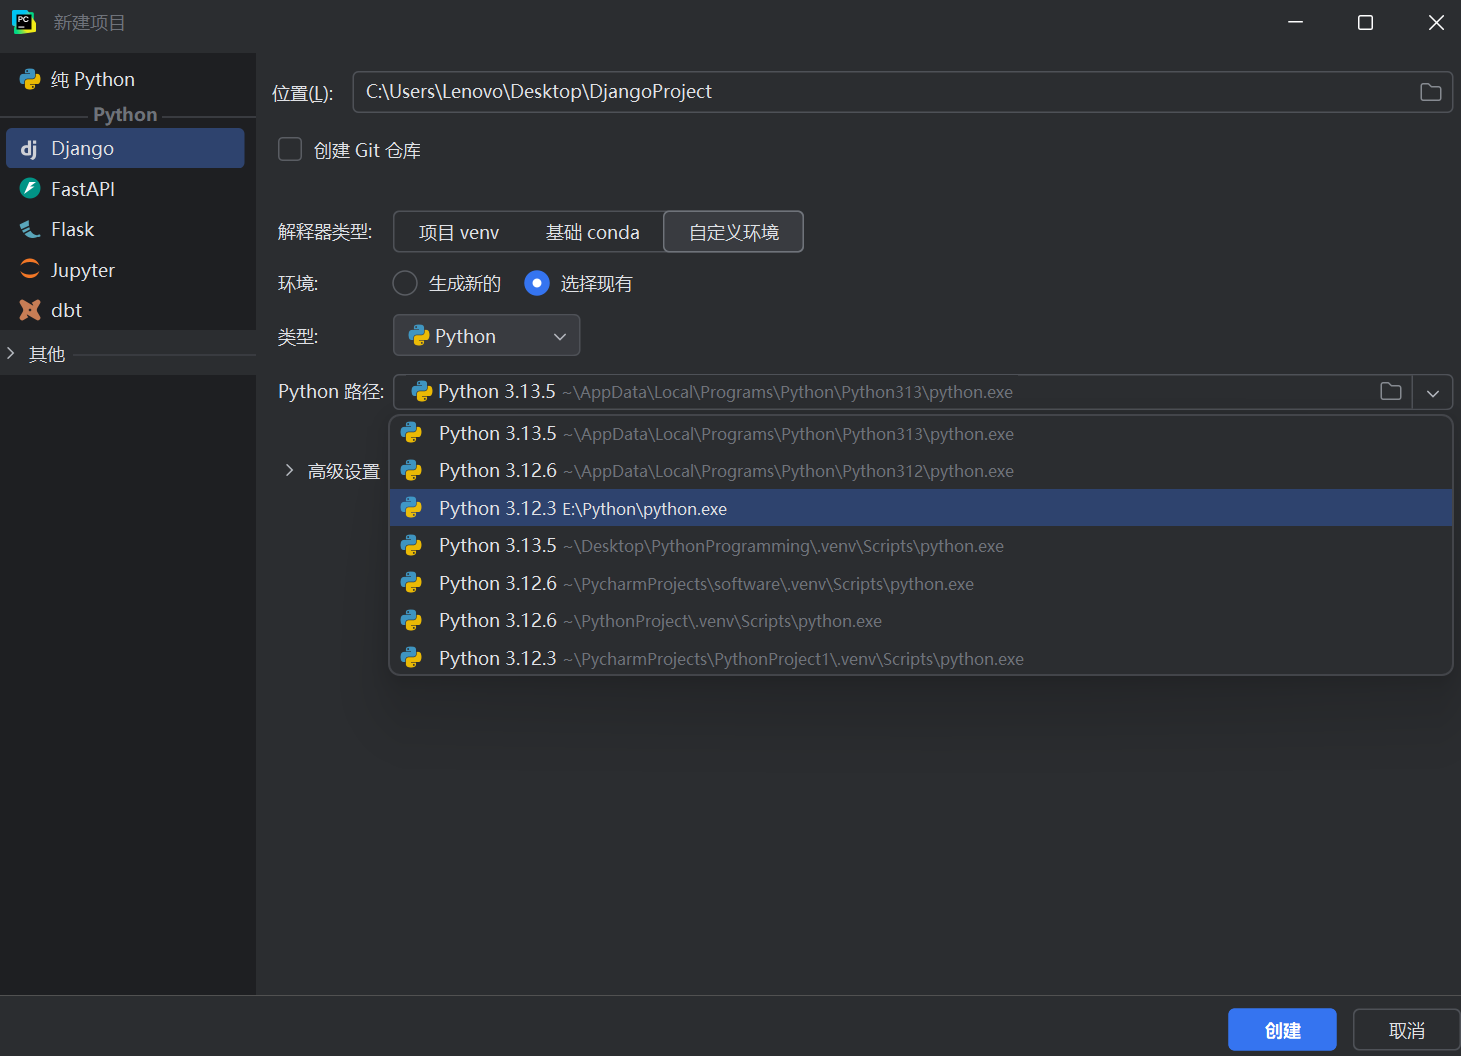This screenshot has width=1461, height=1056.
Task: Click the FastAPI lightning icon
Action: tap(30, 188)
